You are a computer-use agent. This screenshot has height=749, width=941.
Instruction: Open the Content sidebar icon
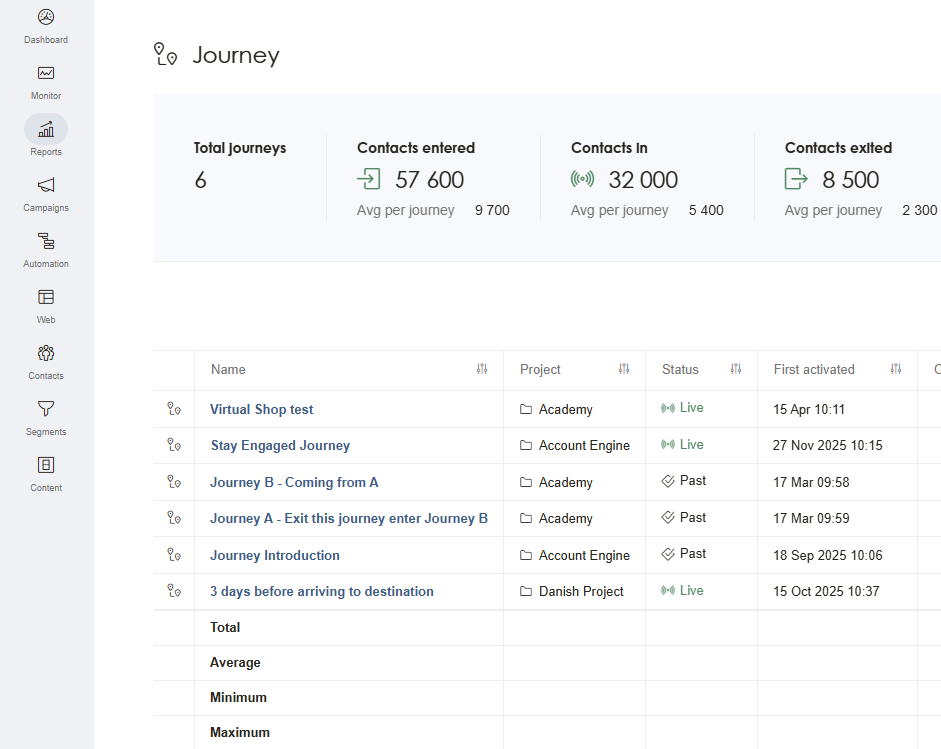tap(46, 465)
